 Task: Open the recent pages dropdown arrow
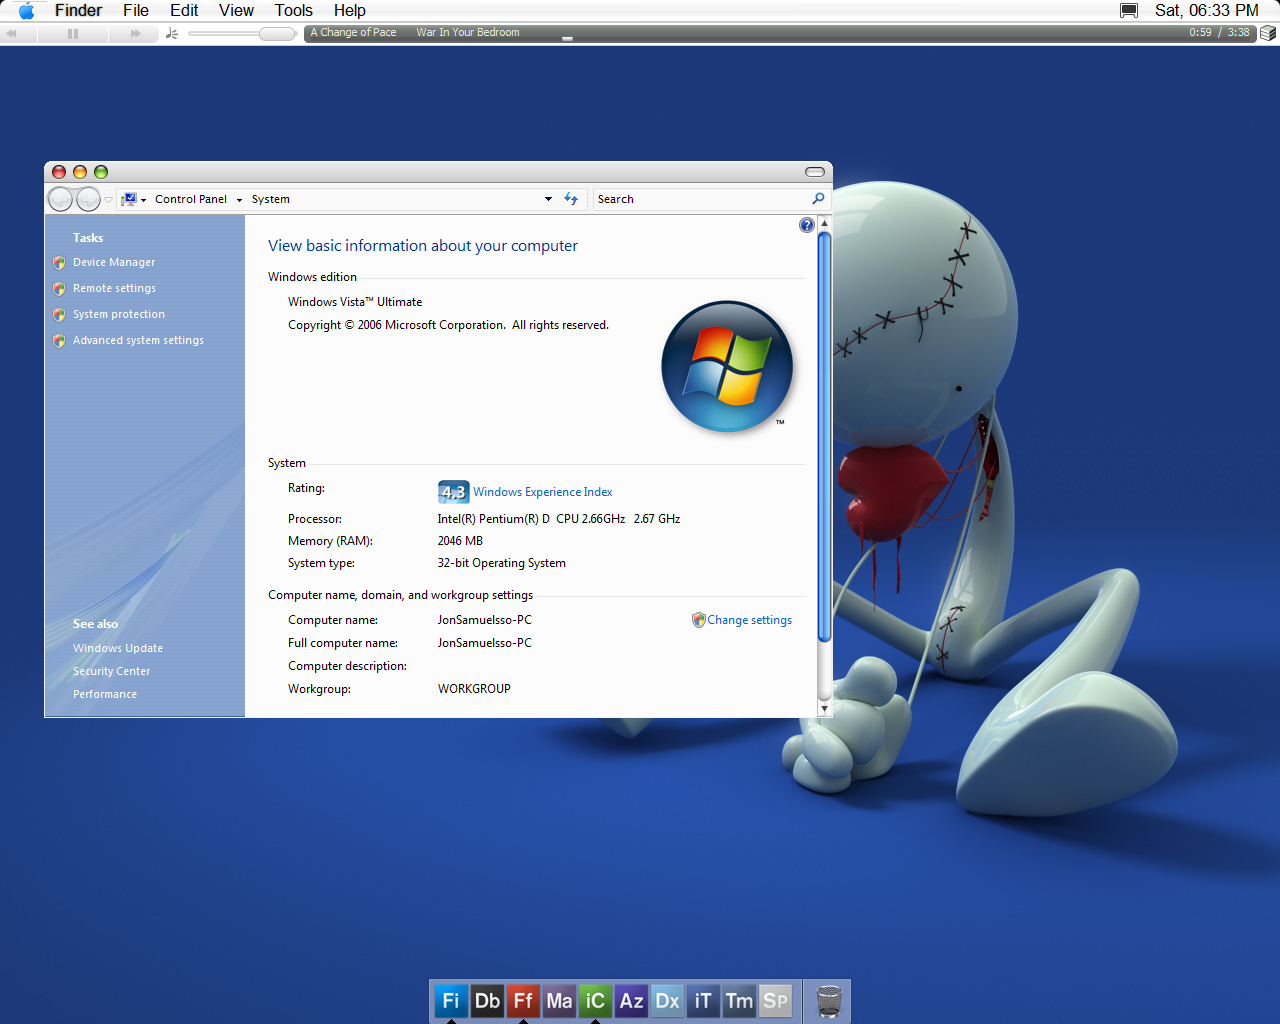pyautogui.click(x=109, y=200)
